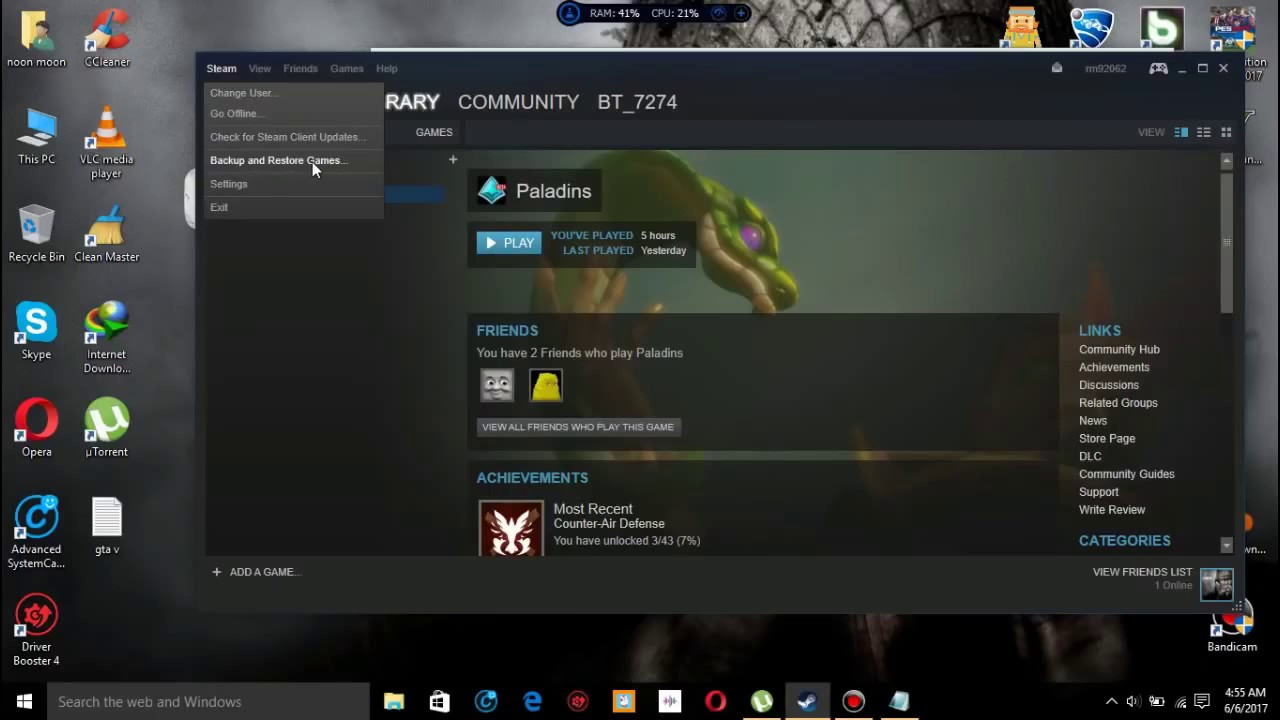This screenshot has height=720, width=1280.
Task: Open the yellow friend avatar
Action: click(546, 385)
